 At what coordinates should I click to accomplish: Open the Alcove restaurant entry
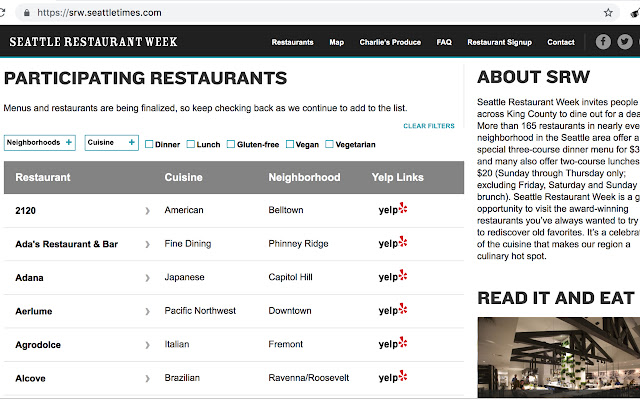pyautogui.click(x=30, y=379)
